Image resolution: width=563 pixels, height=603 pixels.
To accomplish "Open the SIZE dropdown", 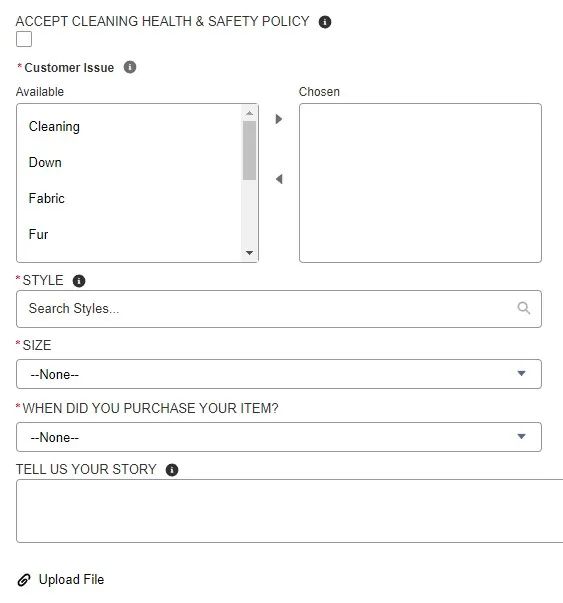I will 279,374.
